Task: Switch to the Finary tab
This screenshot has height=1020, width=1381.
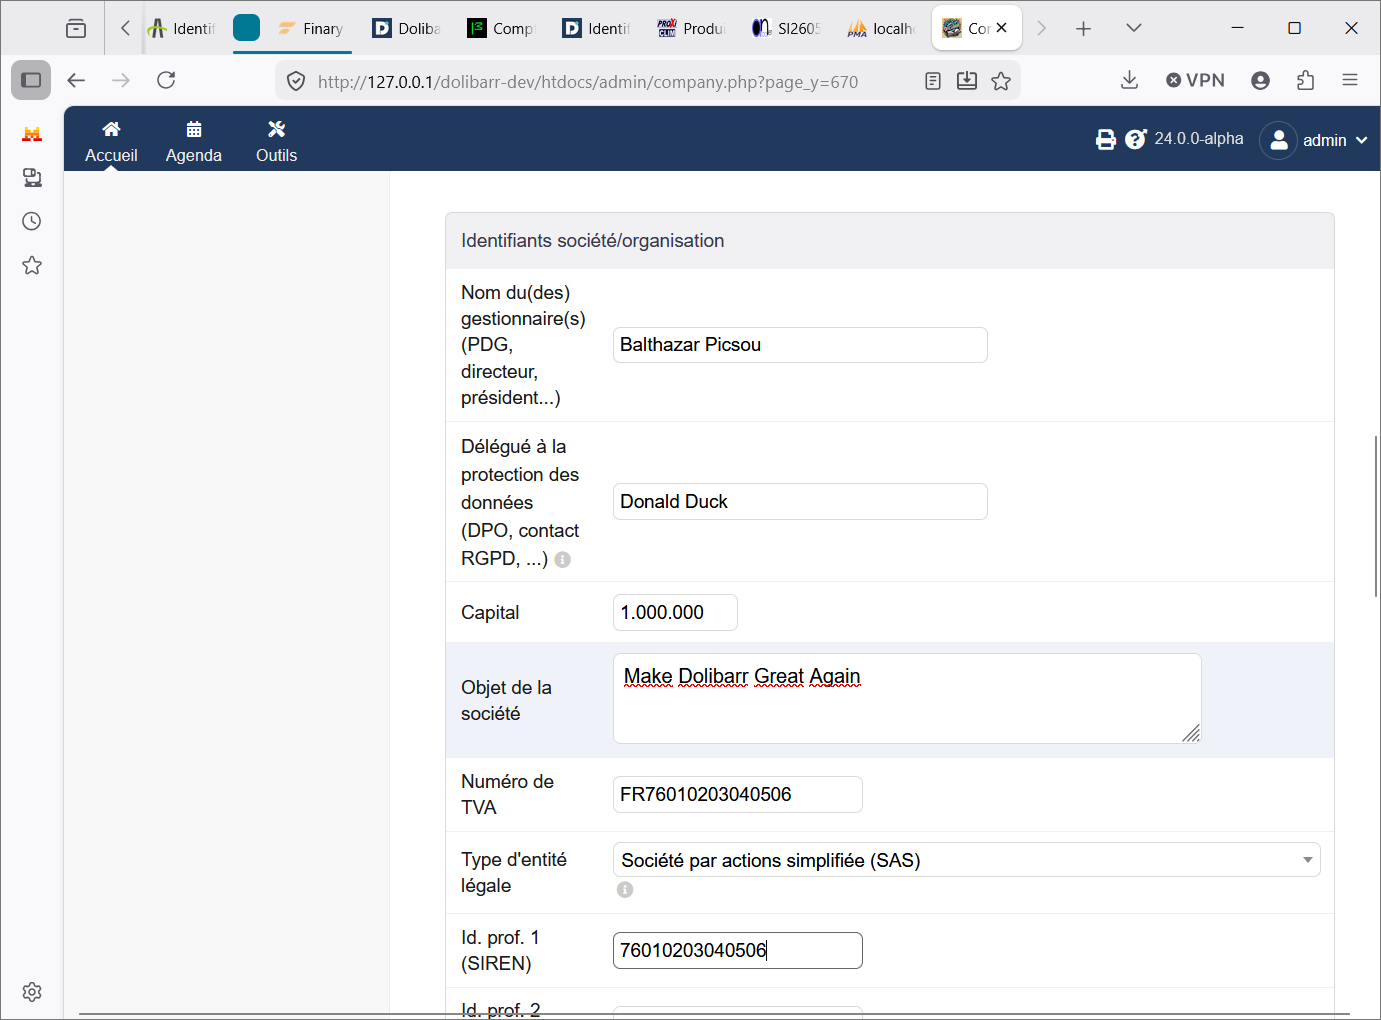Action: coord(310,28)
